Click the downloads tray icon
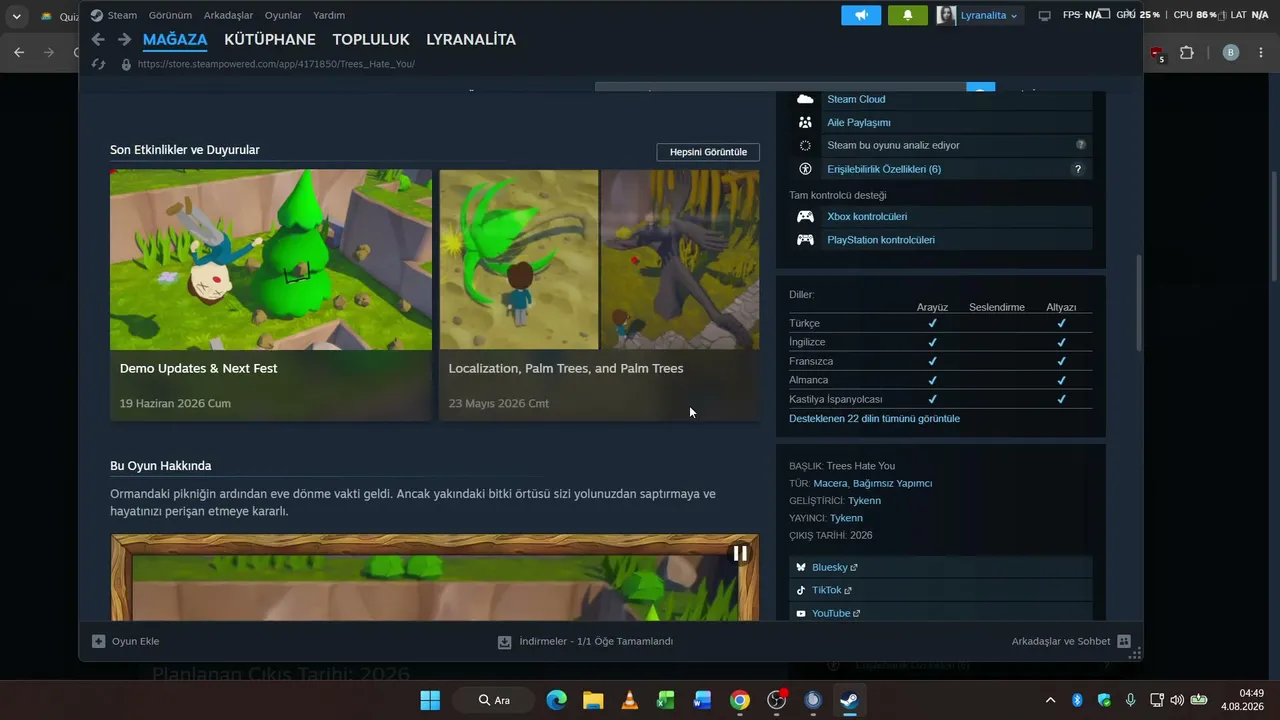Screen dimensions: 1280x720 [x=505, y=642]
